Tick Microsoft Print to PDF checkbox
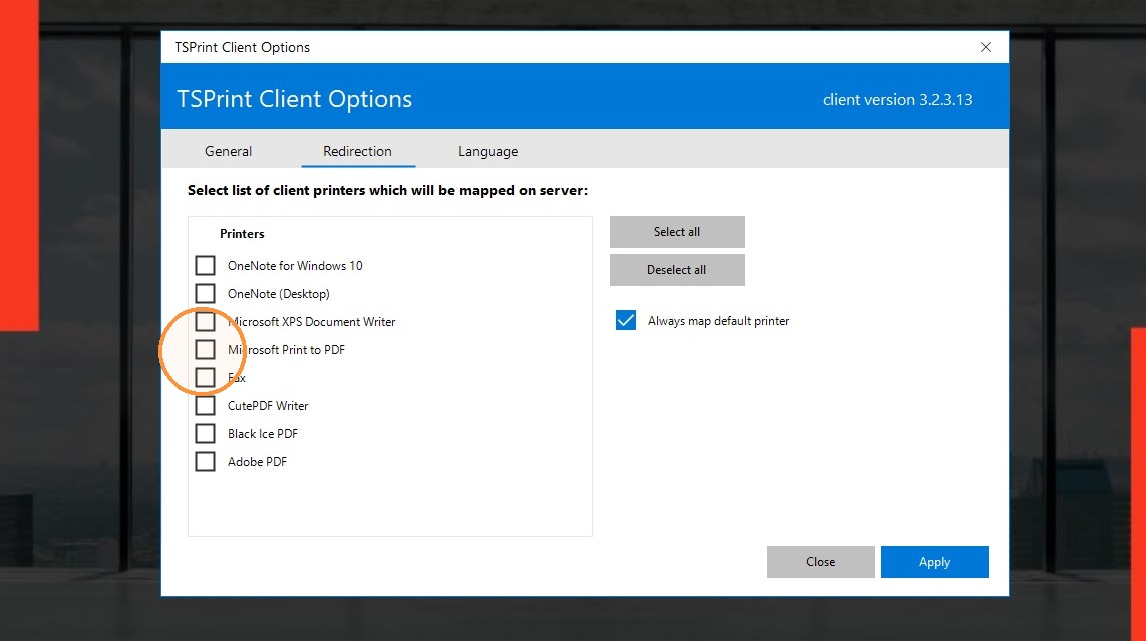The height and width of the screenshot is (641, 1146). pos(205,349)
